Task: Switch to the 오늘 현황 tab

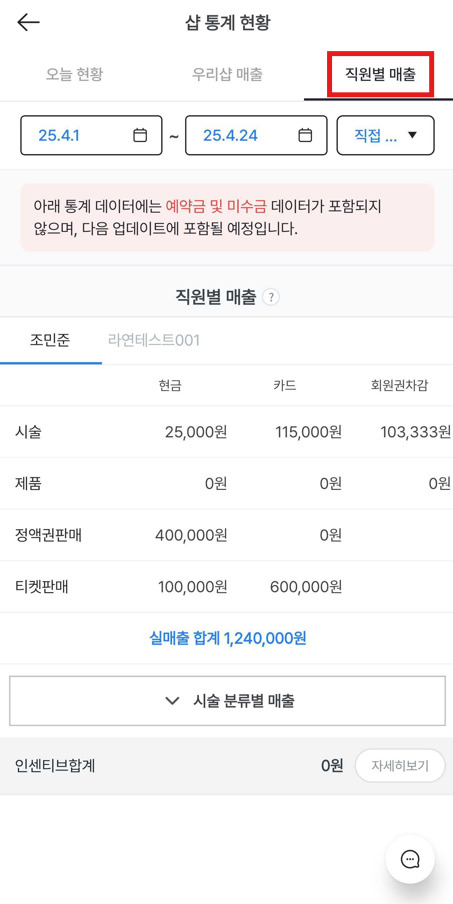Action: (74, 74)
